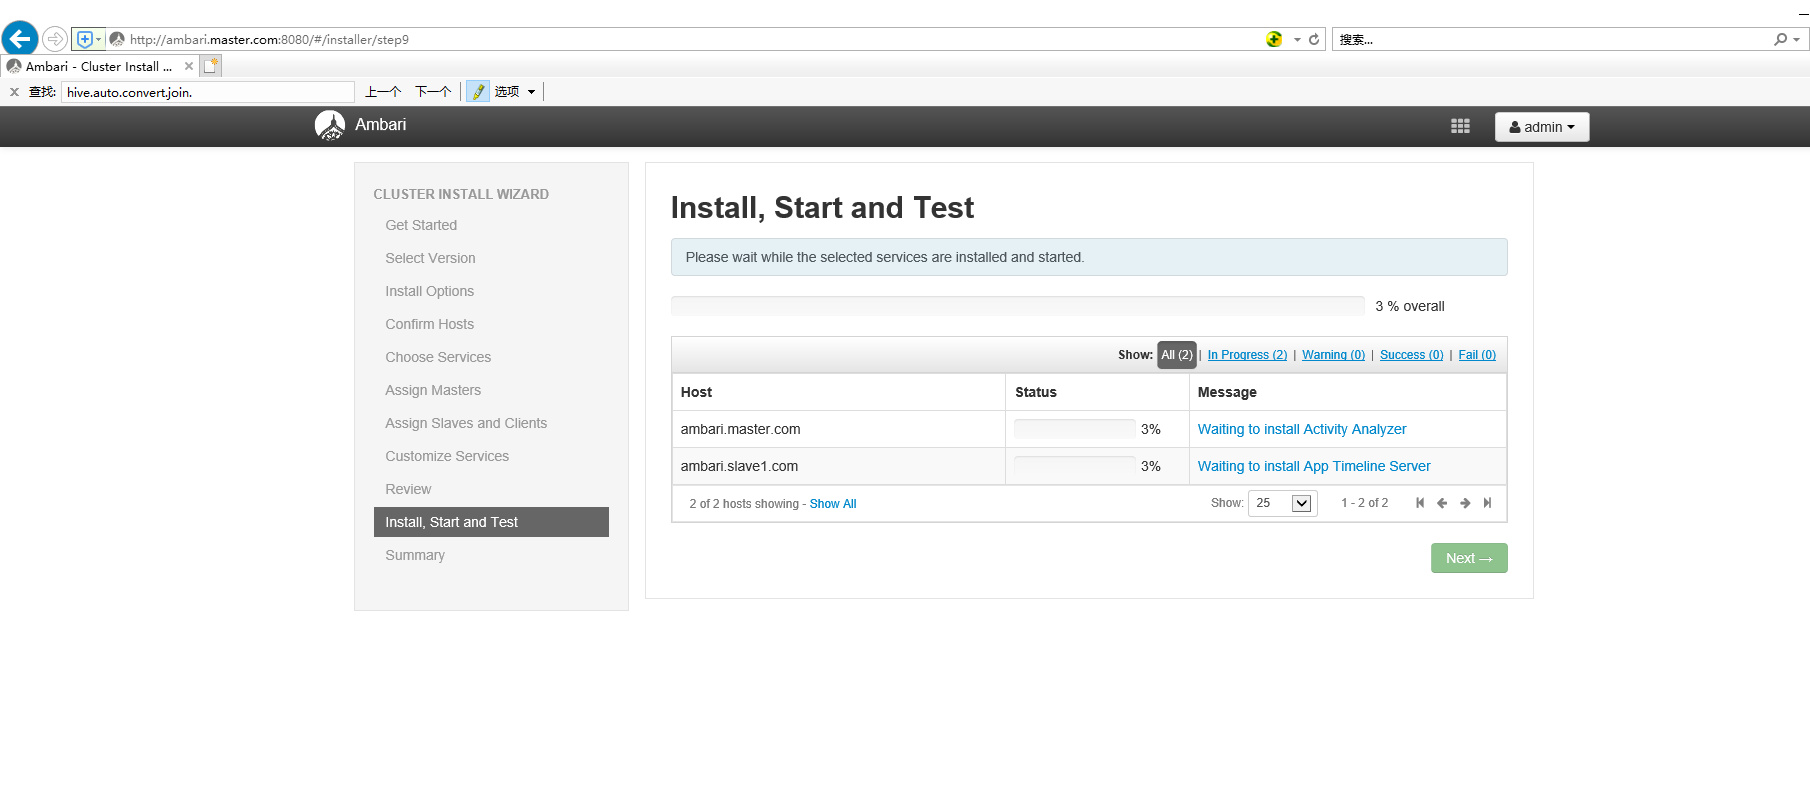This screenshot has width=1810, height=804.
Task: Select Get Started wizard step
Action: (x=421, y=225)
